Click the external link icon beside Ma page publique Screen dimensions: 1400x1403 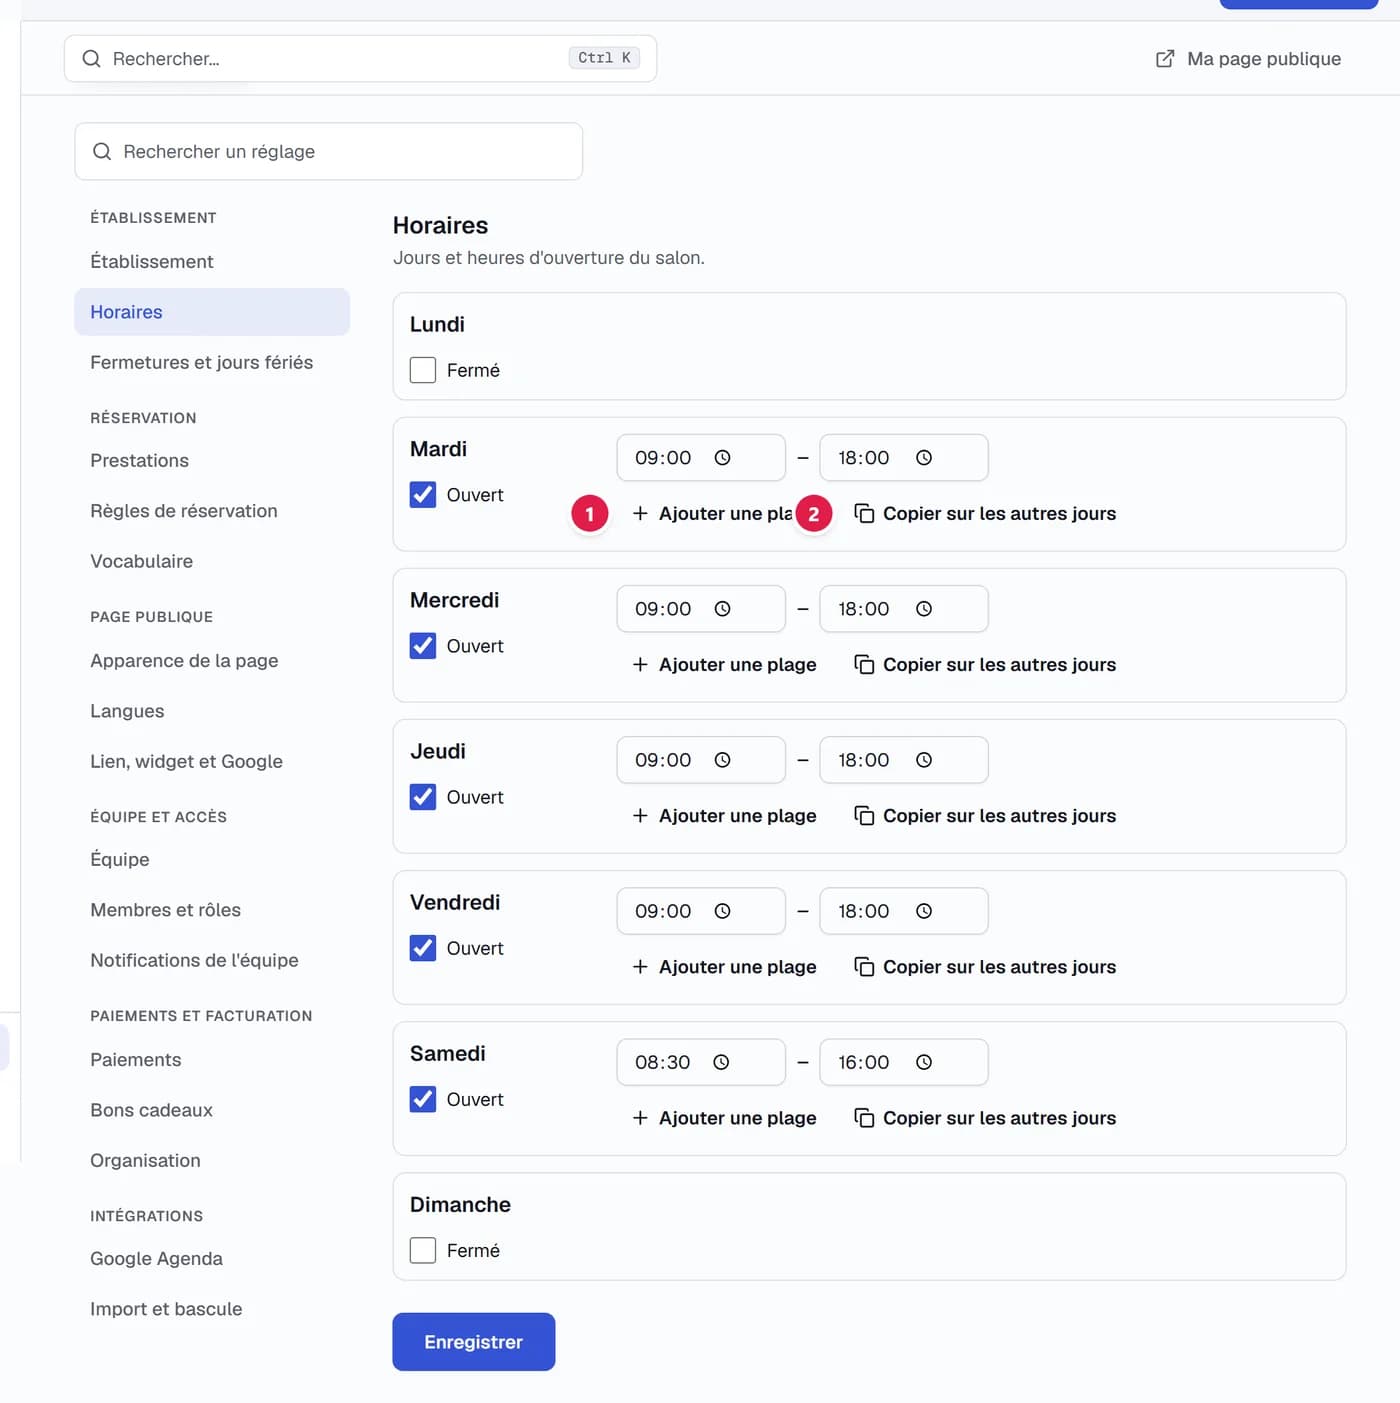click(x=1165, y=59)
